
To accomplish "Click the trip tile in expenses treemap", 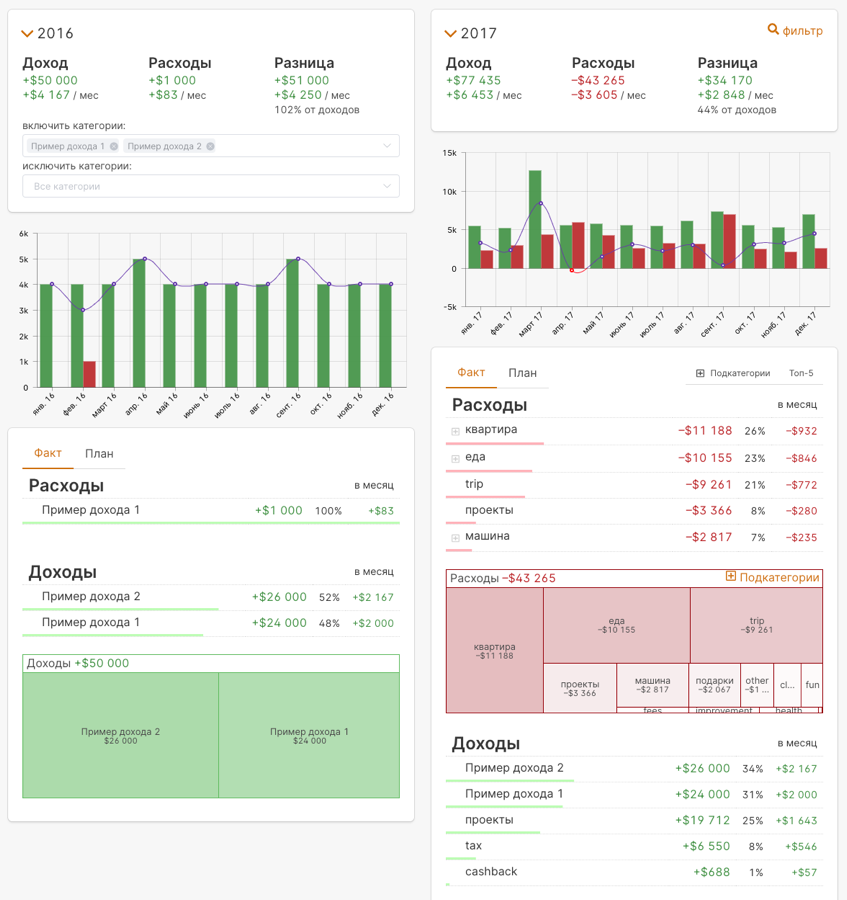I will point(756,625).
